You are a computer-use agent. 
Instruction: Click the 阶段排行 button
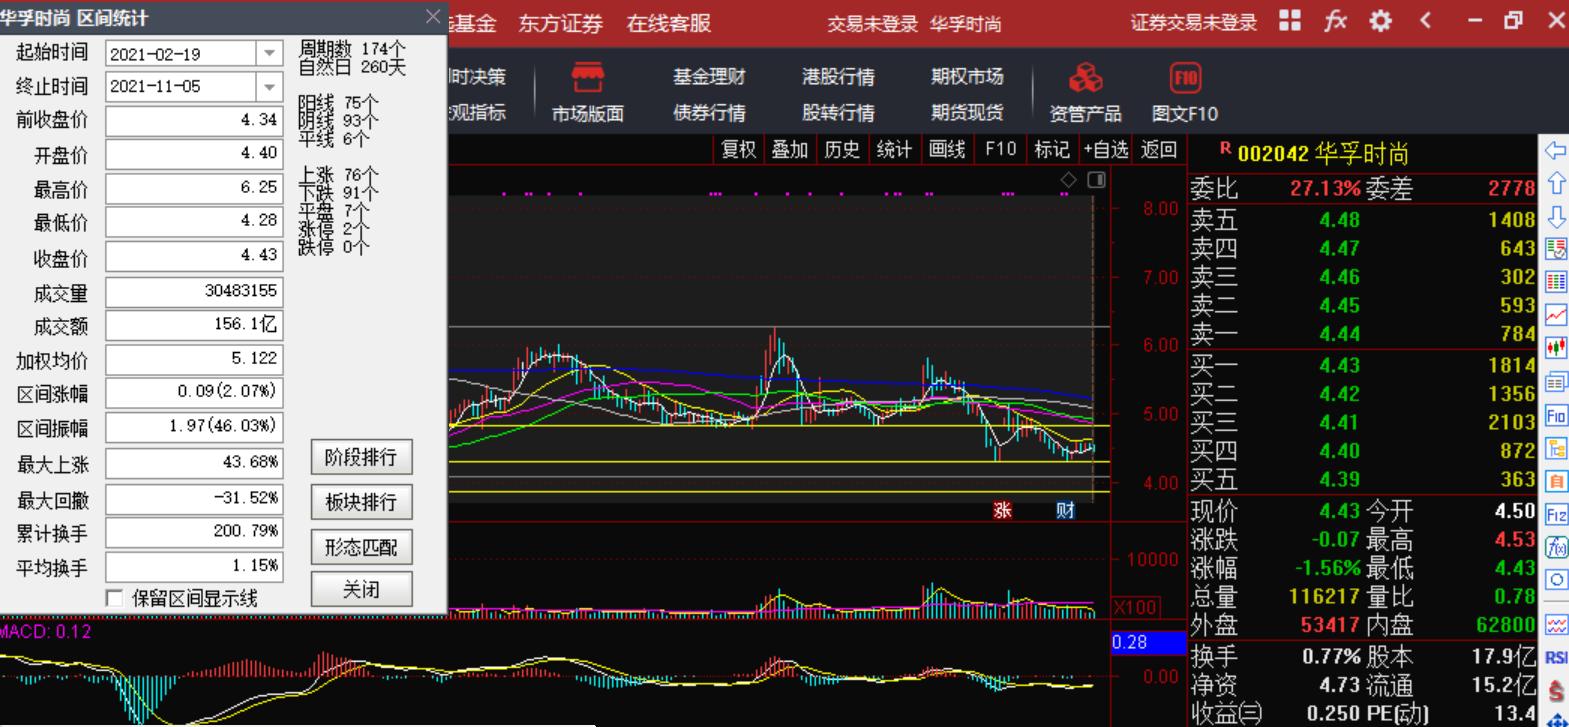(x=361, y=457)
